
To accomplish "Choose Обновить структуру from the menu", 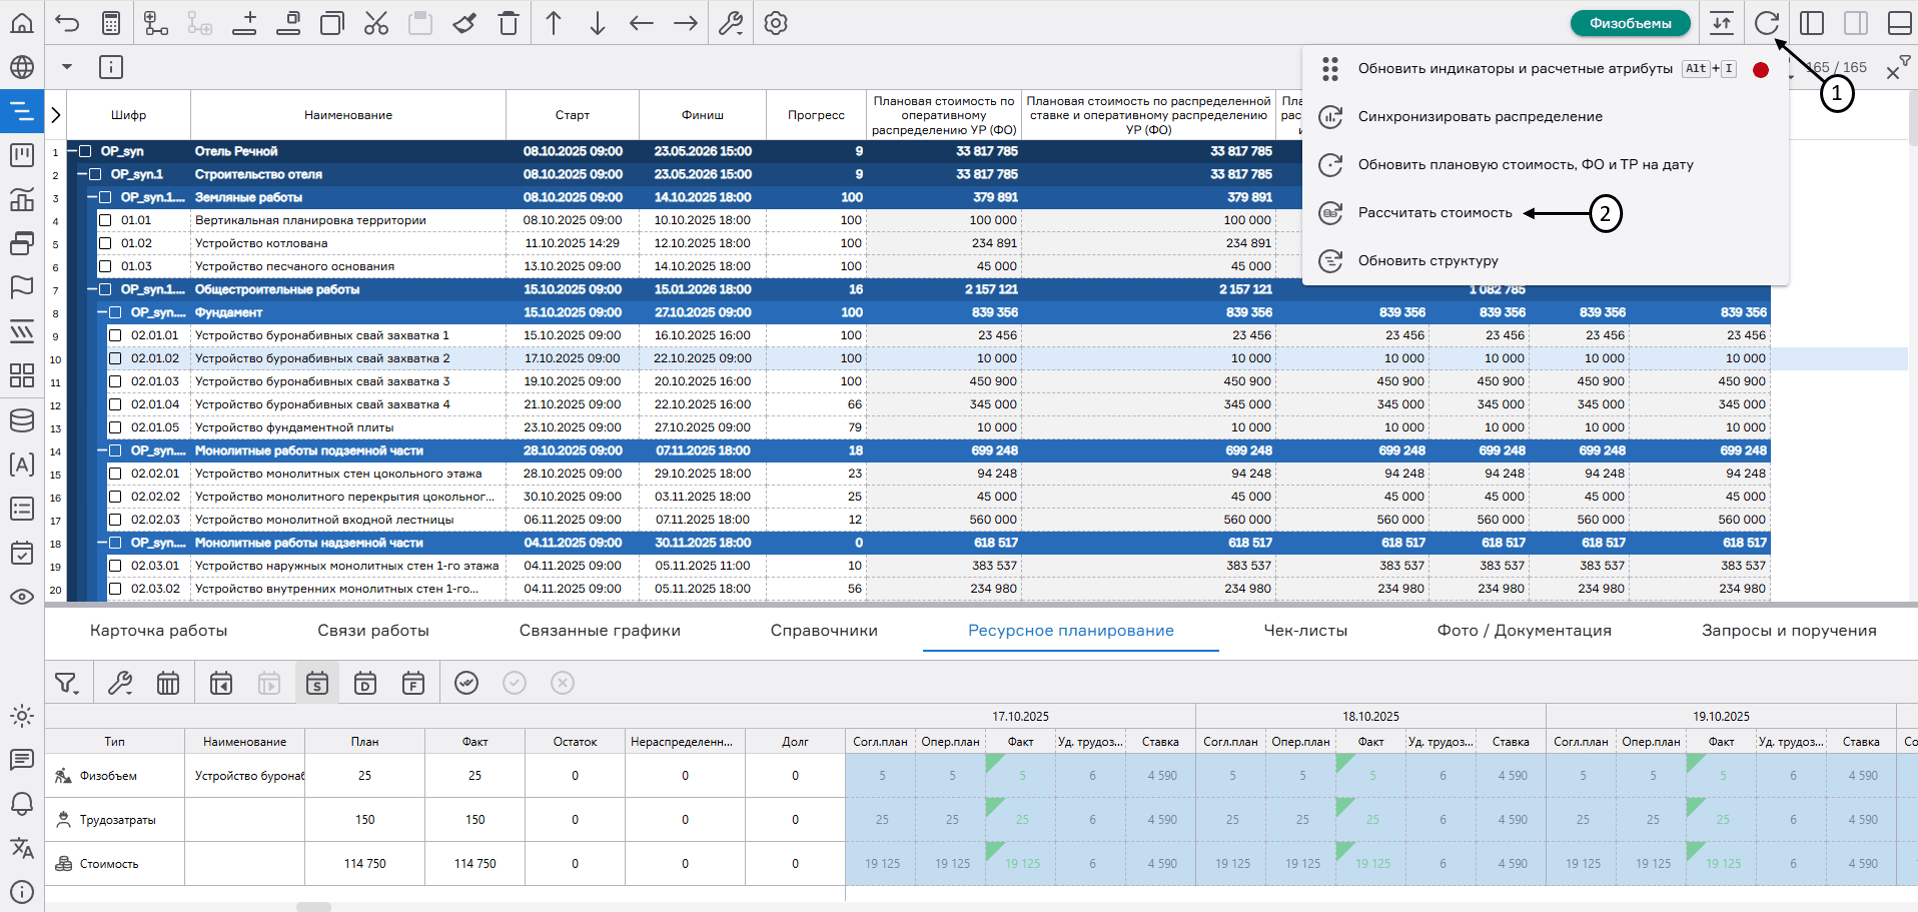I will [x=1427, y=261].
